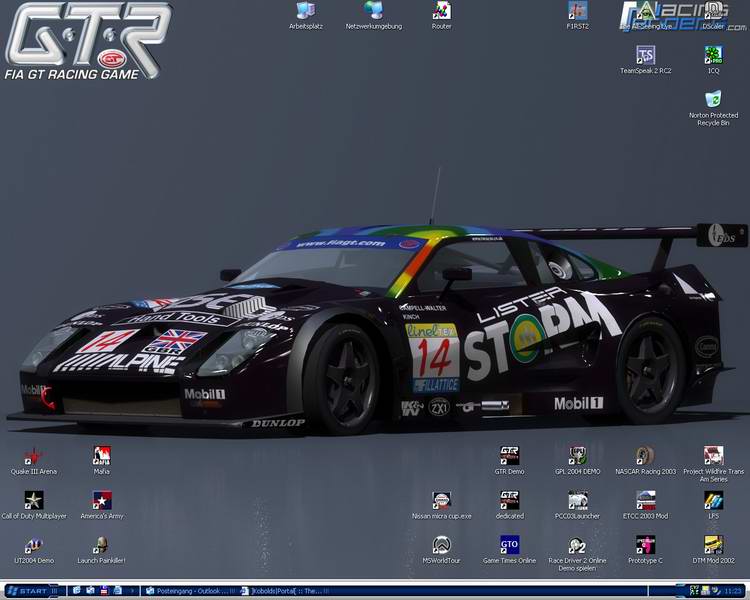Launch NASCAR Racing 2003 shortcut
This screenshot has height=600, width=750.
[646, 461]
